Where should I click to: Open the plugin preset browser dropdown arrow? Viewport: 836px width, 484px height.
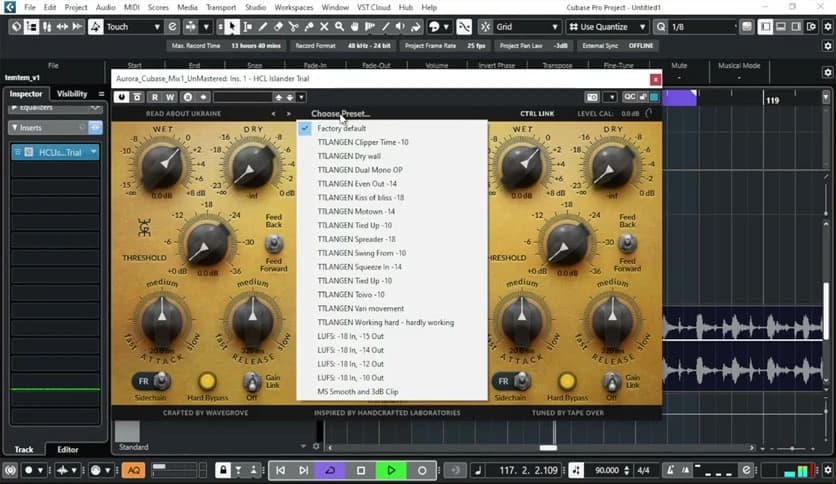[301, 97]
